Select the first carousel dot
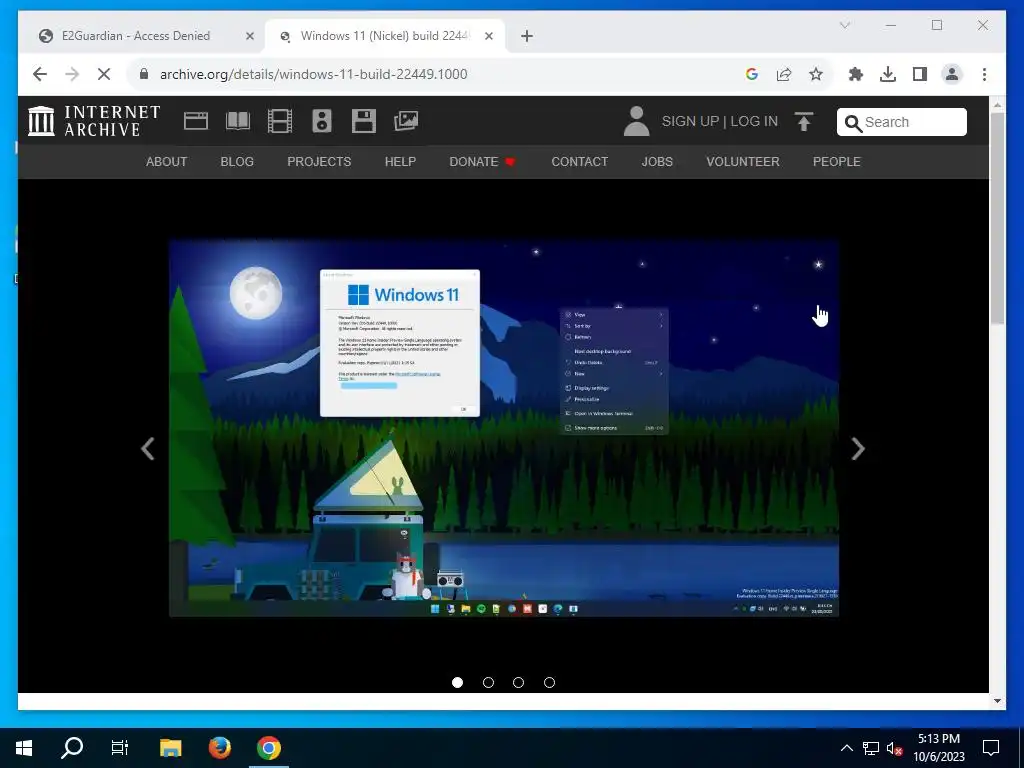The height and width of the screenshot is (768, 1024). 457,682
